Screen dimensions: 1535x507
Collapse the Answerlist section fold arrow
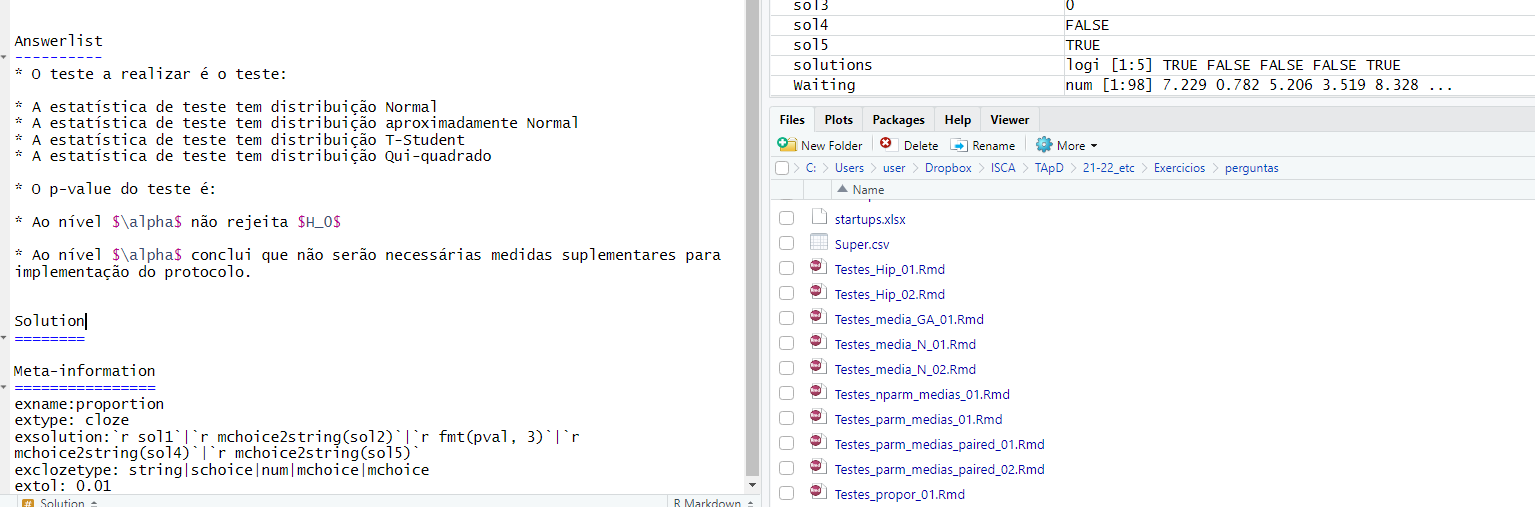tap(4, 58)
